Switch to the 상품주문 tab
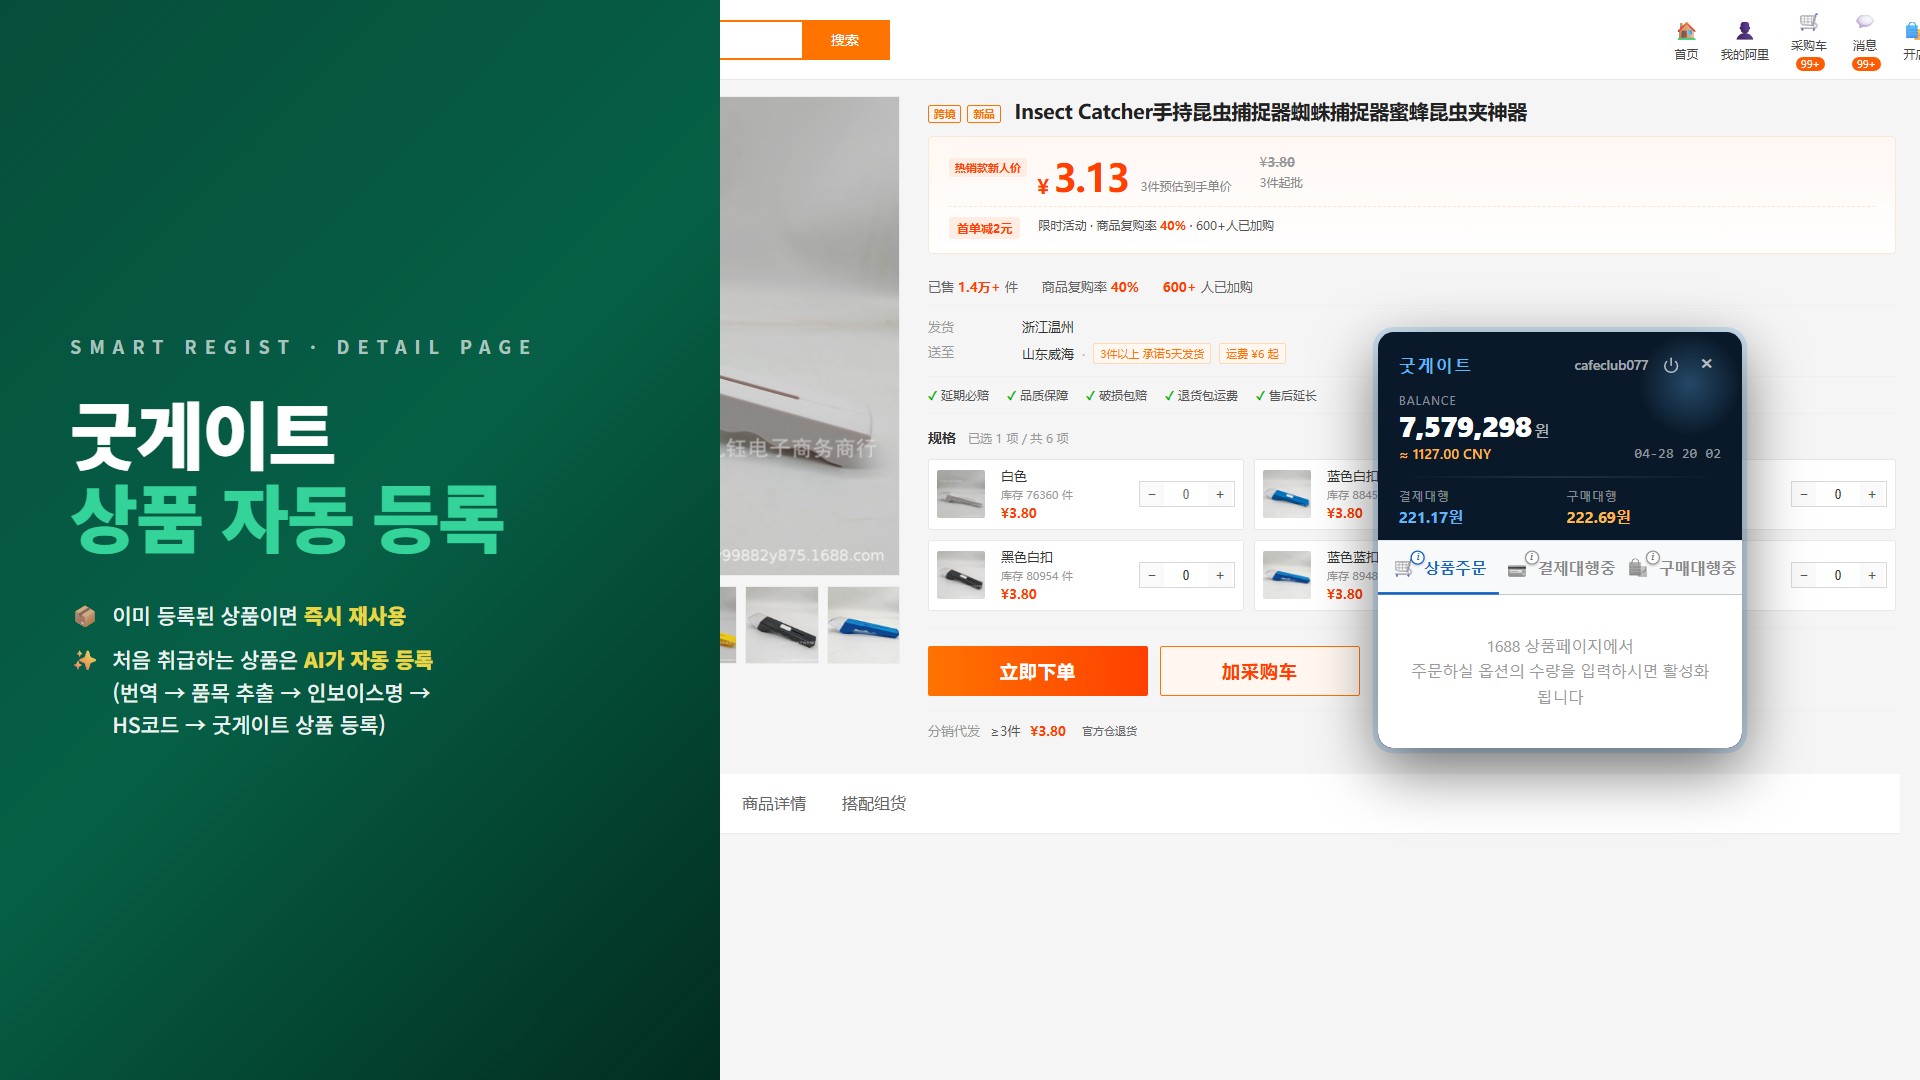The width and height of the screenshot is (1920, 1080). click(x=1439, y=568)
